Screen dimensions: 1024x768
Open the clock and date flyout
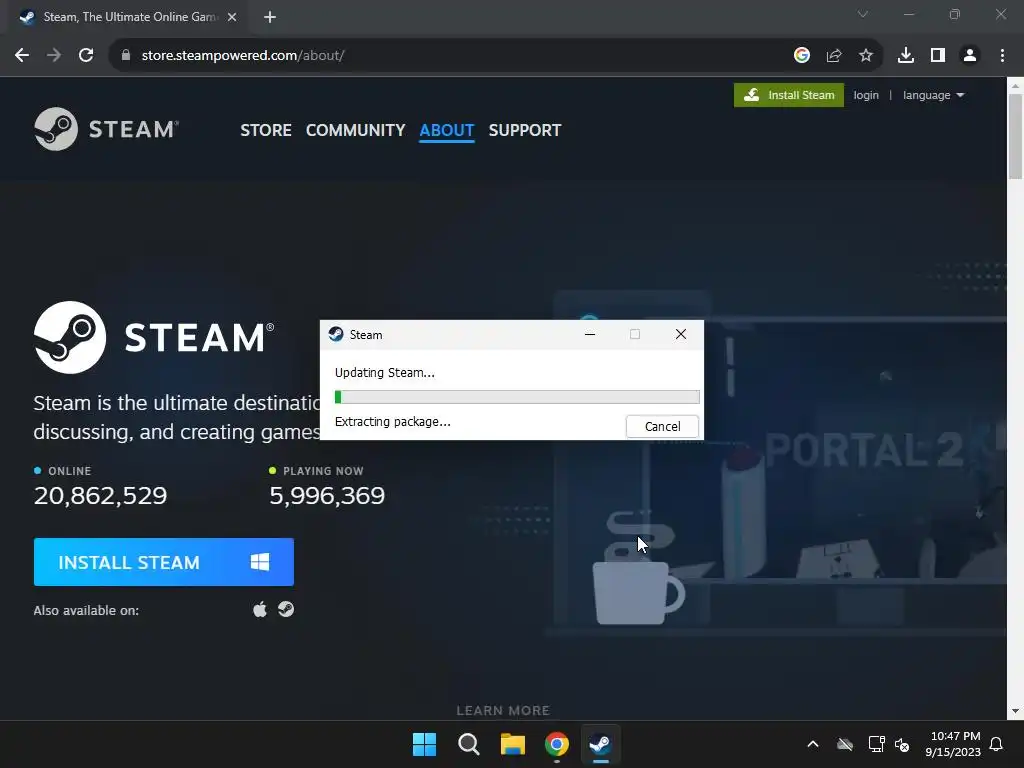tap(953, 744)
